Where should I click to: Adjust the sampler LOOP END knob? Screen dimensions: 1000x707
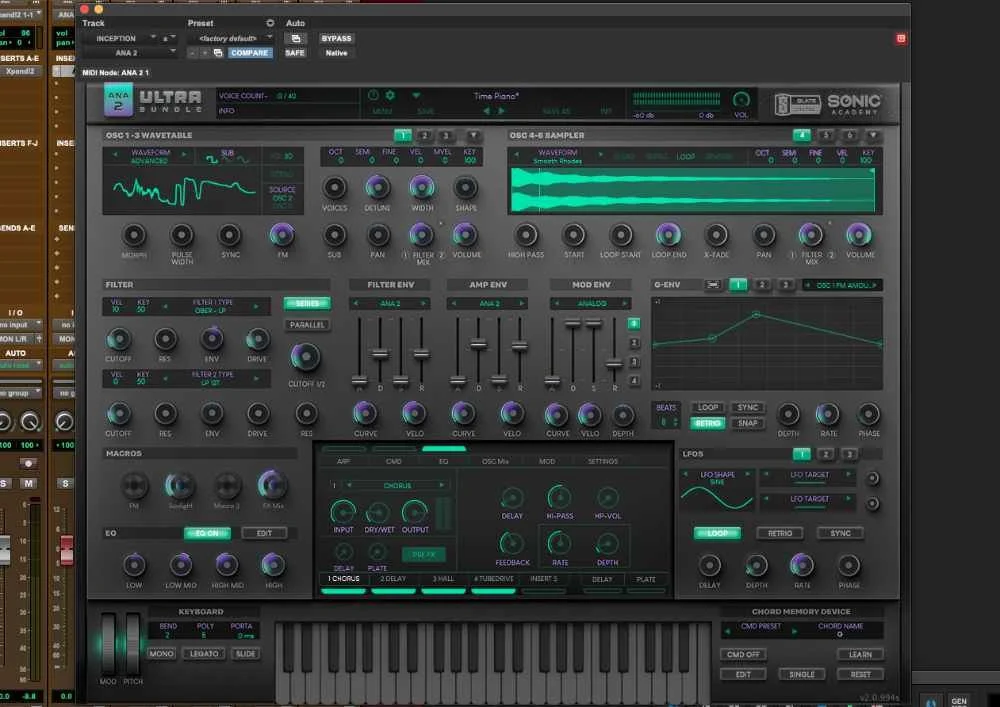(x=668, y=235)
